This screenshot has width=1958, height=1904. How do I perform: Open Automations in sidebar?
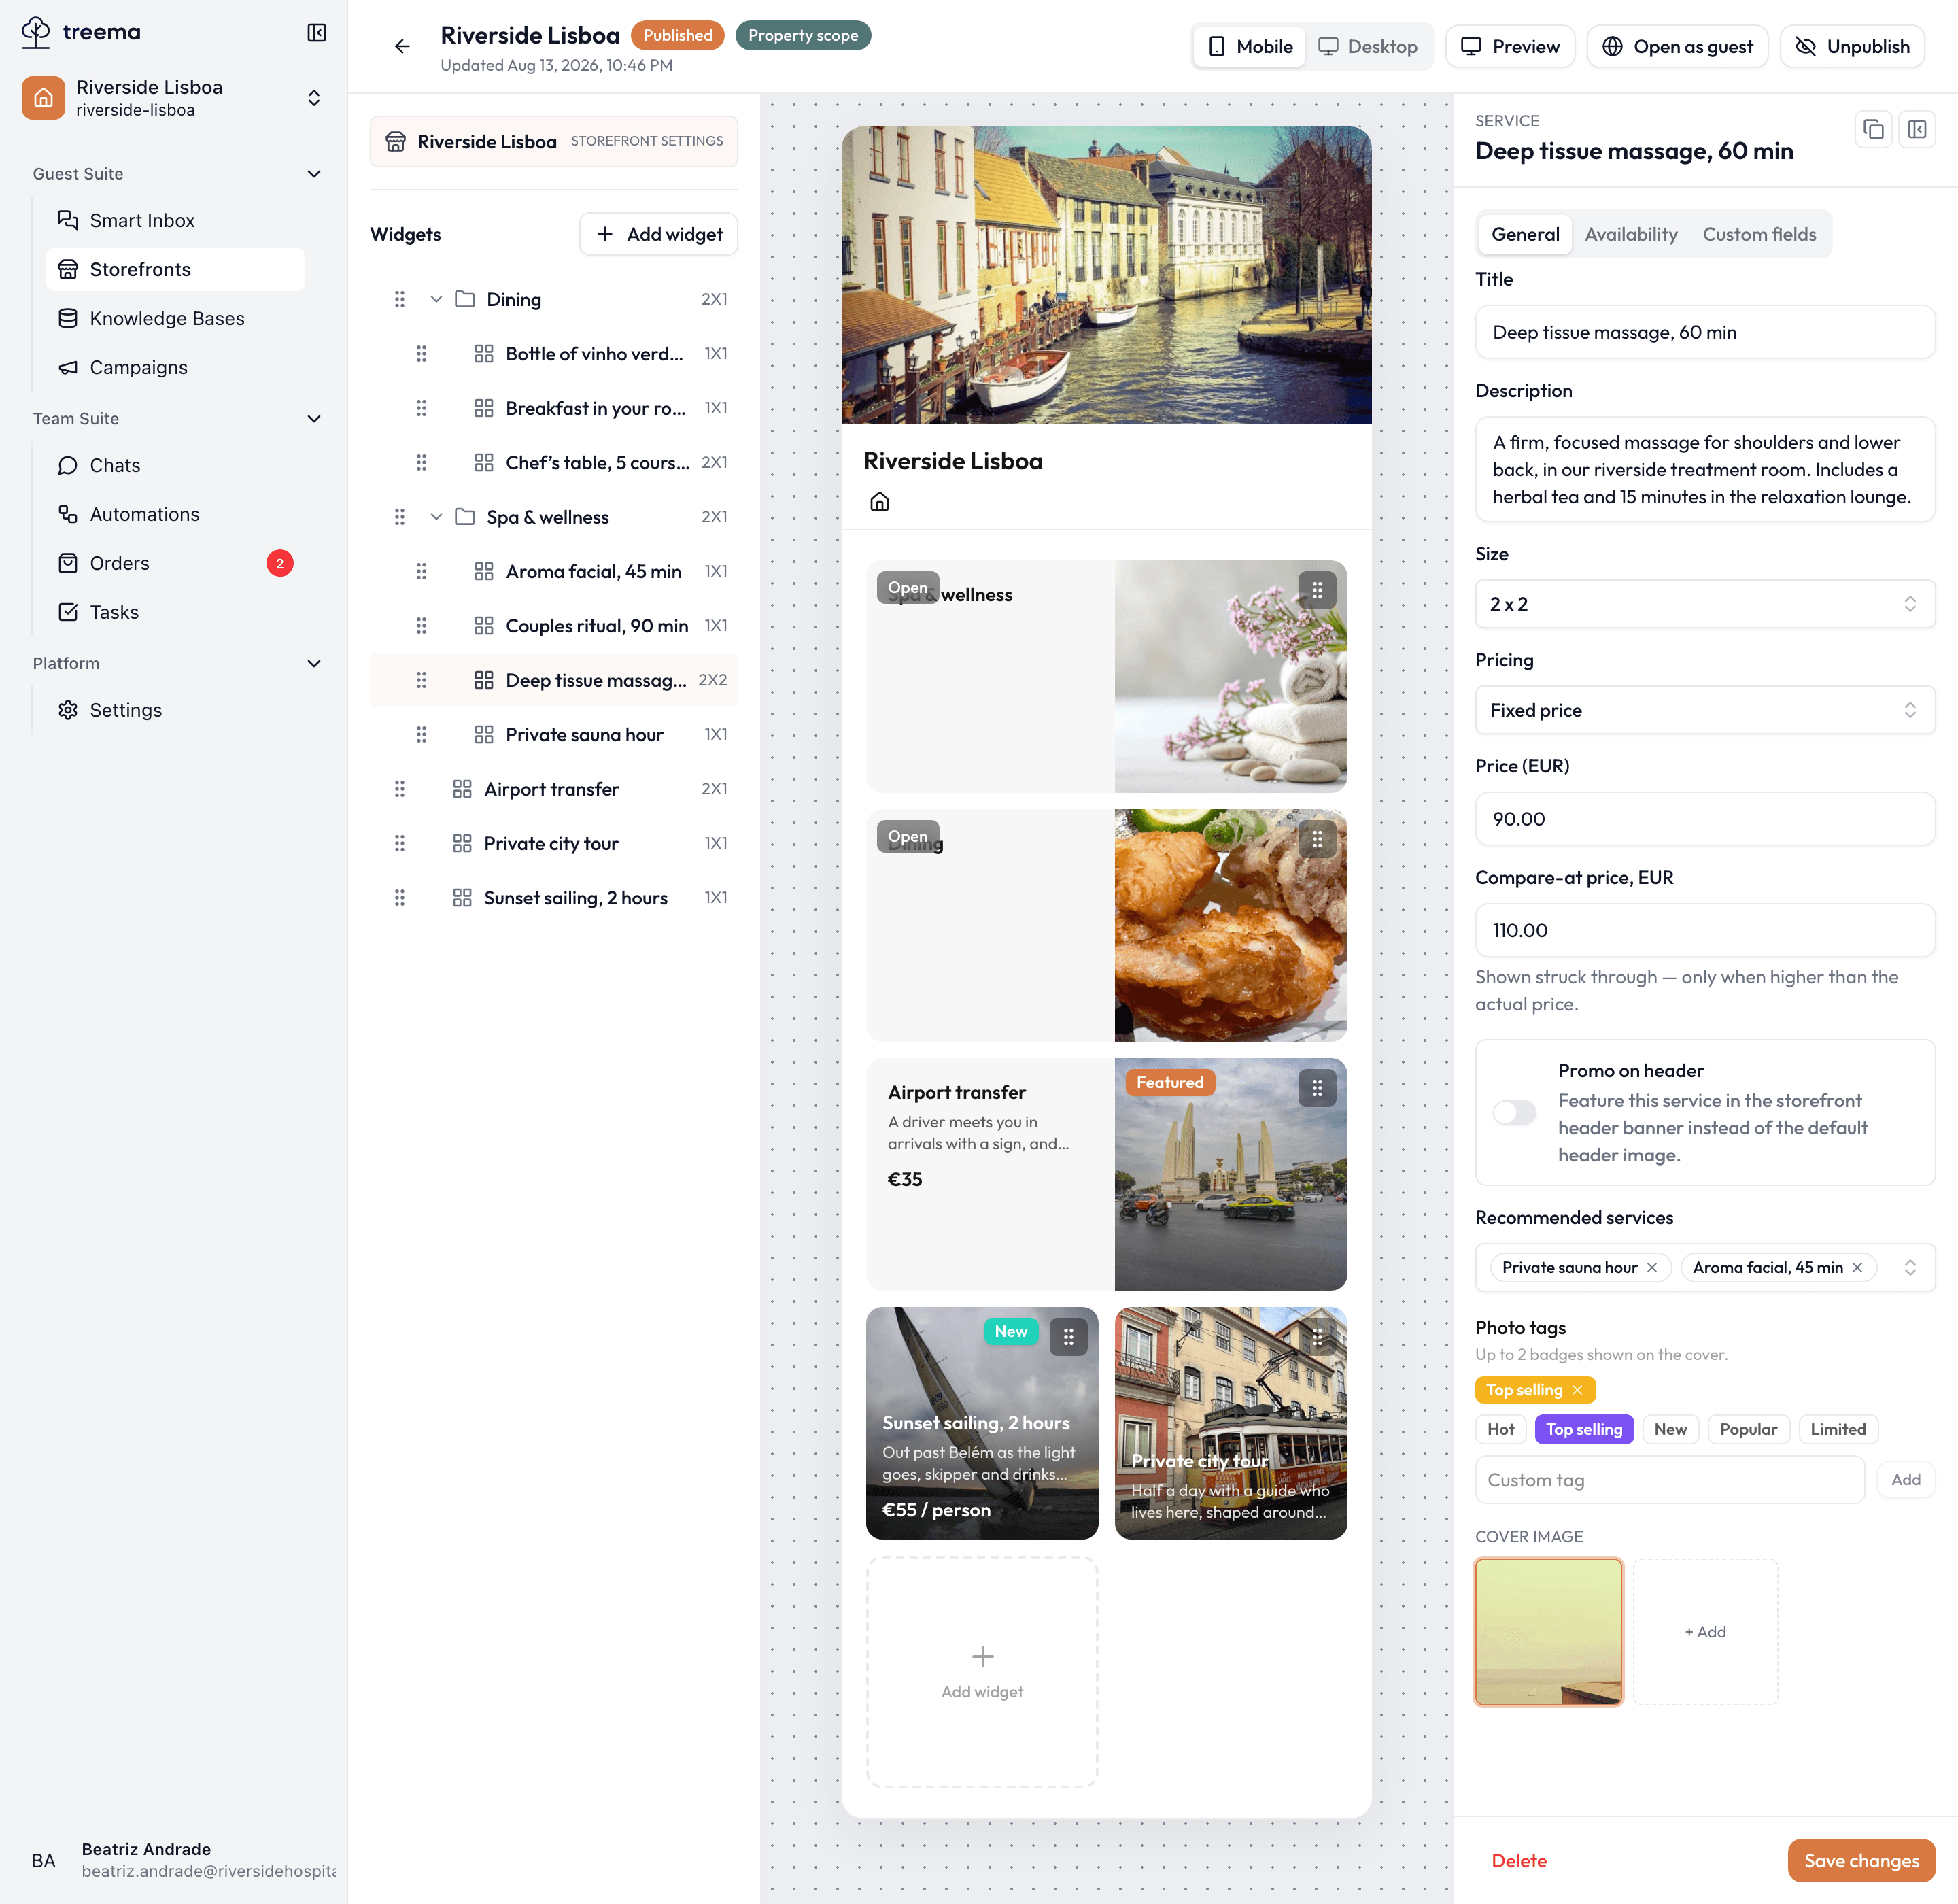[175, 514]
